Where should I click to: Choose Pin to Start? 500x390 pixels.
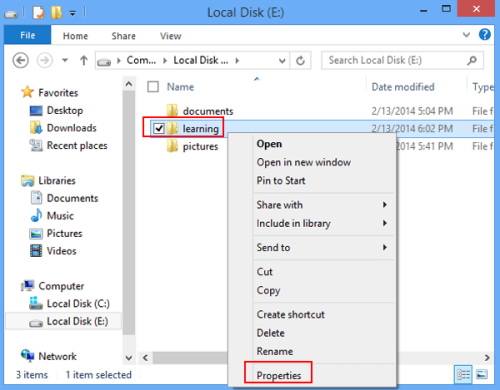point(281,181)
